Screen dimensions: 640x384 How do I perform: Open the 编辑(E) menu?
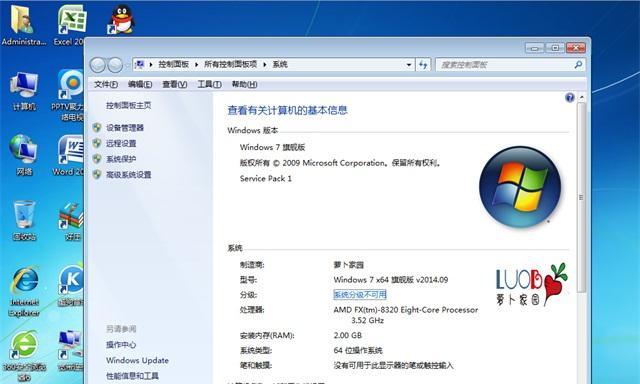pos(140,84)
